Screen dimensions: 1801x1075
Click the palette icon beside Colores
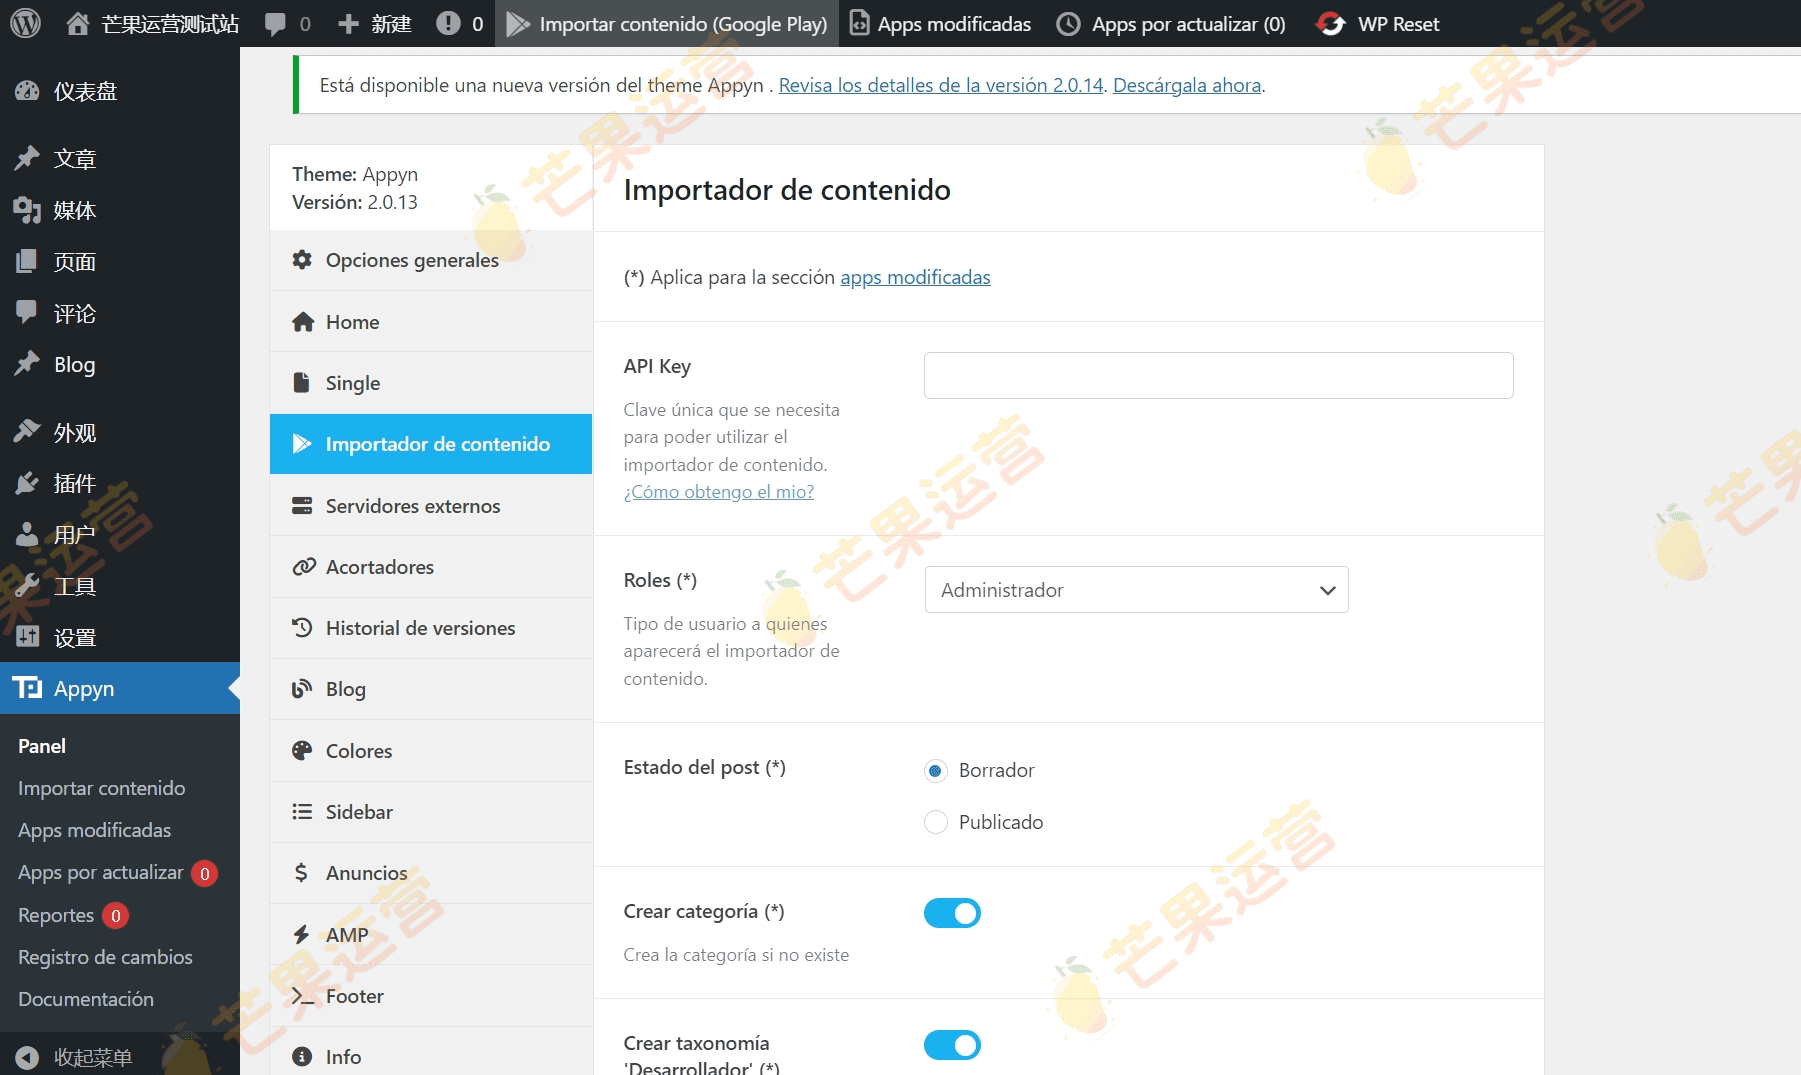click(302, 751)
